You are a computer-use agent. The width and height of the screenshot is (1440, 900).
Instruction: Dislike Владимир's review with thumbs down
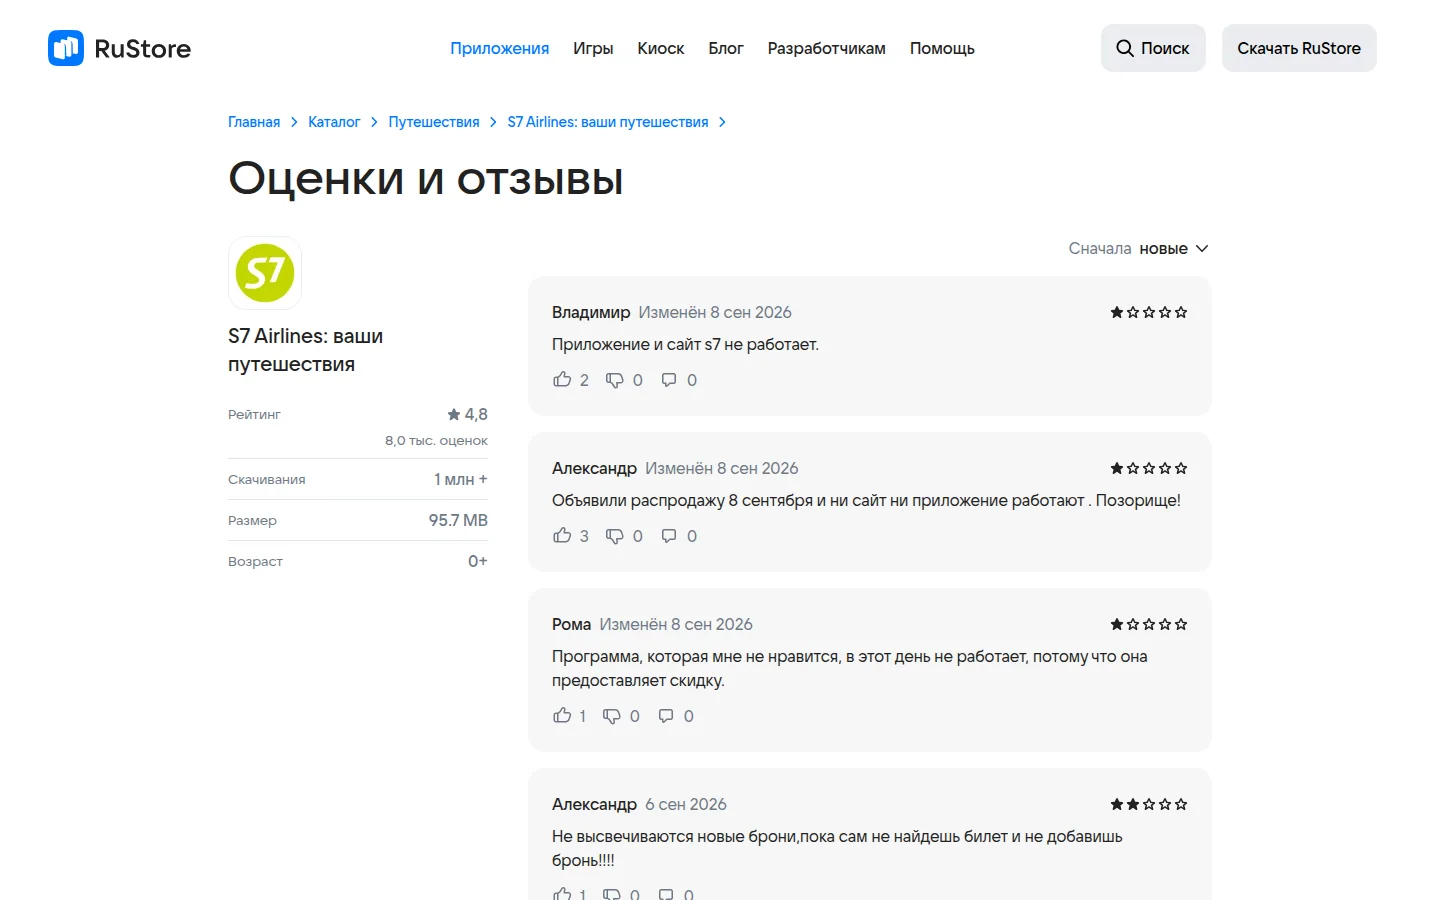[x=615, y=380]
